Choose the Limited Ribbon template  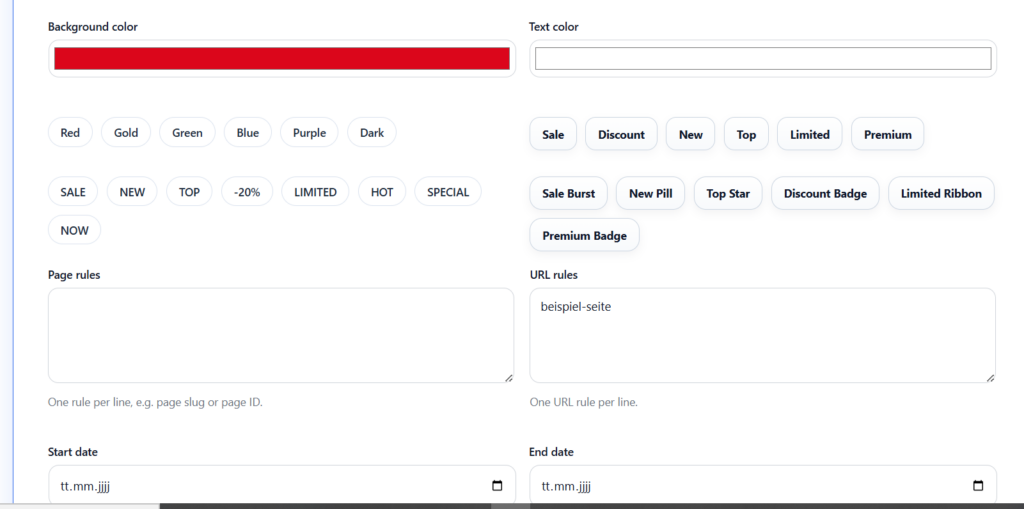[940, 194]
